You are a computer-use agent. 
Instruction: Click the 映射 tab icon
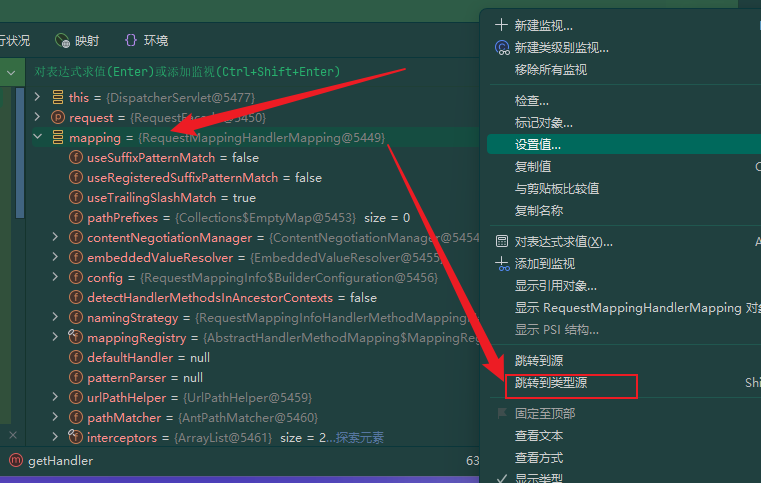click(x=62, y=41)
